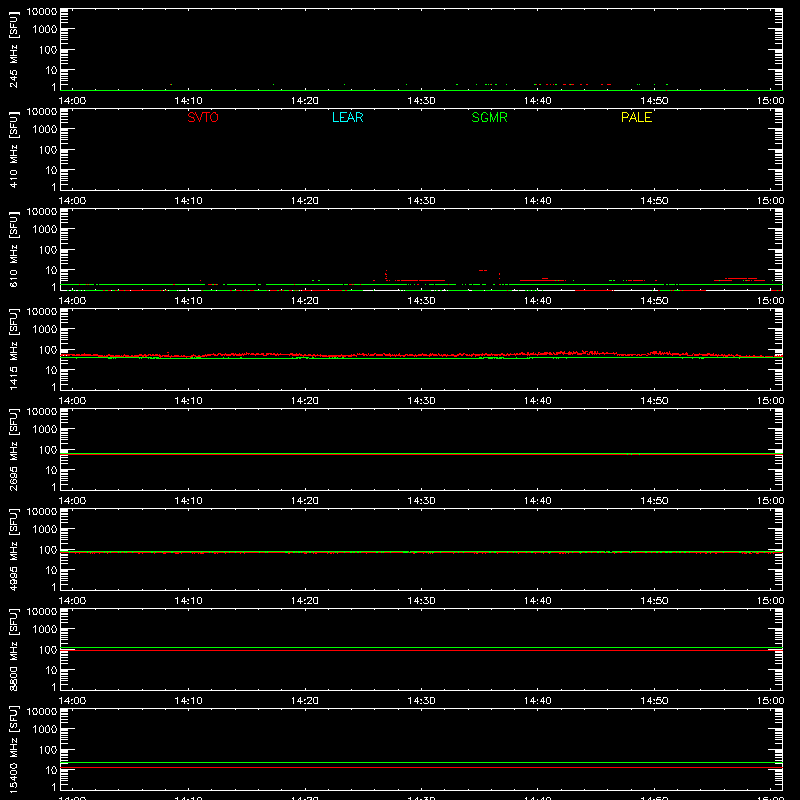
Task: Click the flat trace in the 2695 MHz panel
Action: [x=421, y=454]
